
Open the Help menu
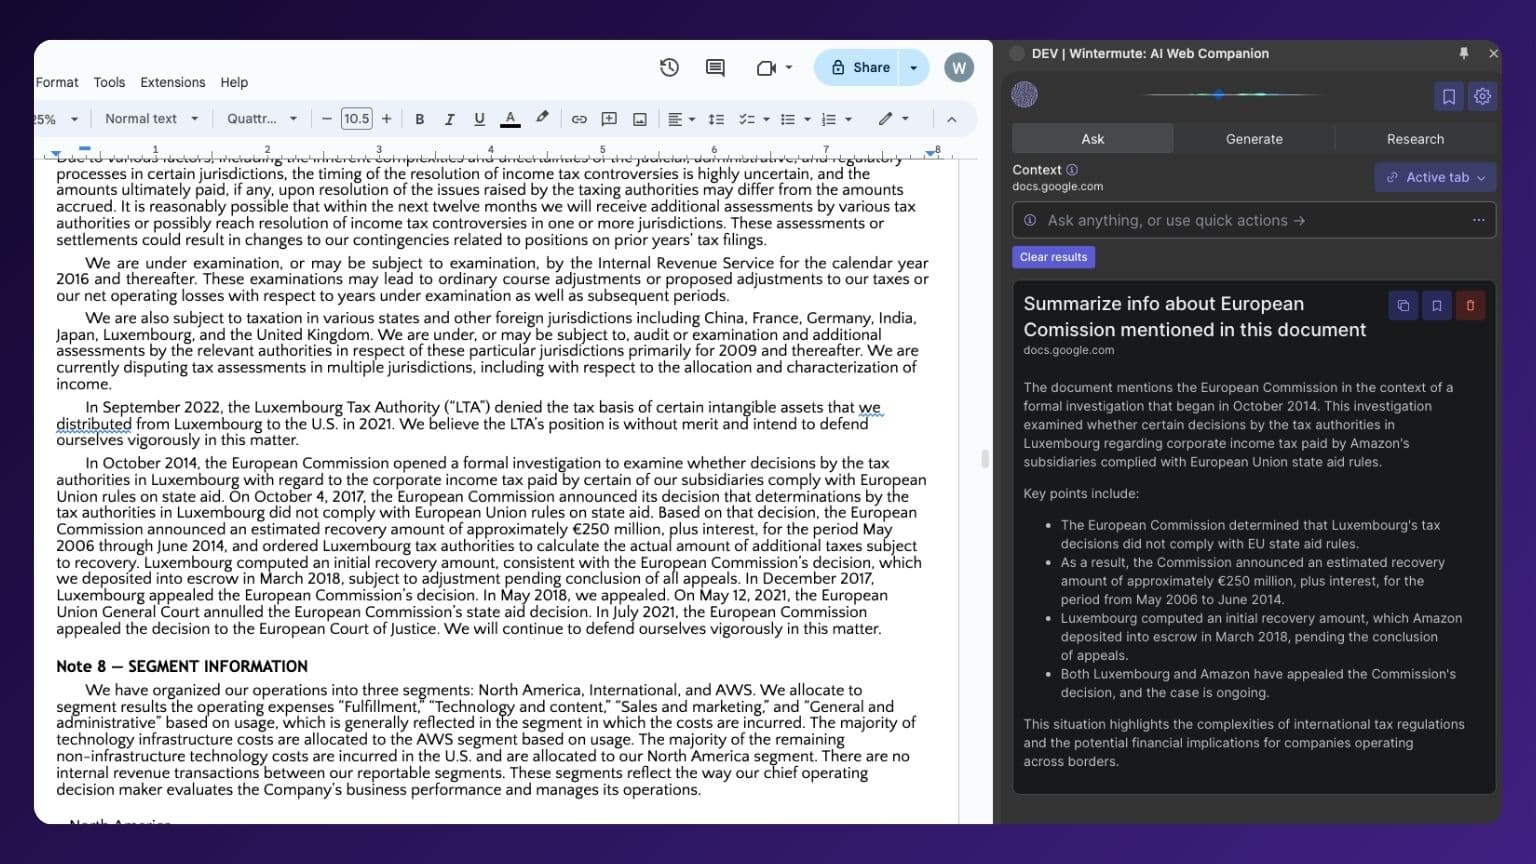[234, 82]
